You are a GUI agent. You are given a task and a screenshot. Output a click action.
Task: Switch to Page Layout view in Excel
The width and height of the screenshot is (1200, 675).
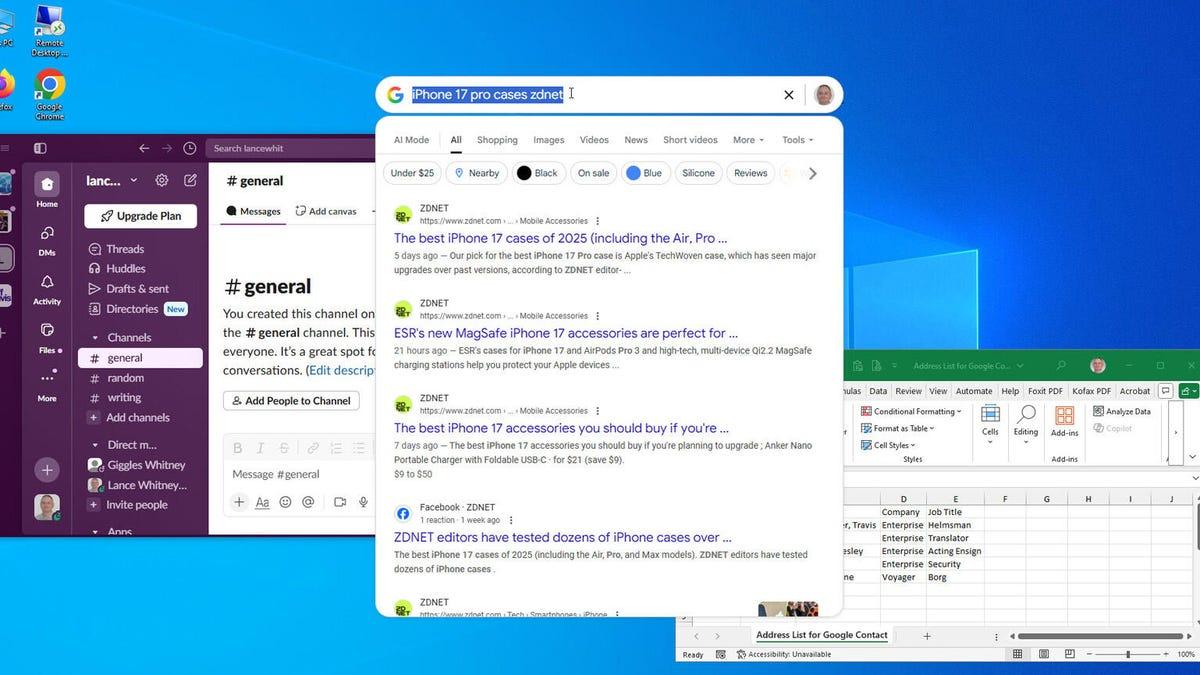point(1046,654)
